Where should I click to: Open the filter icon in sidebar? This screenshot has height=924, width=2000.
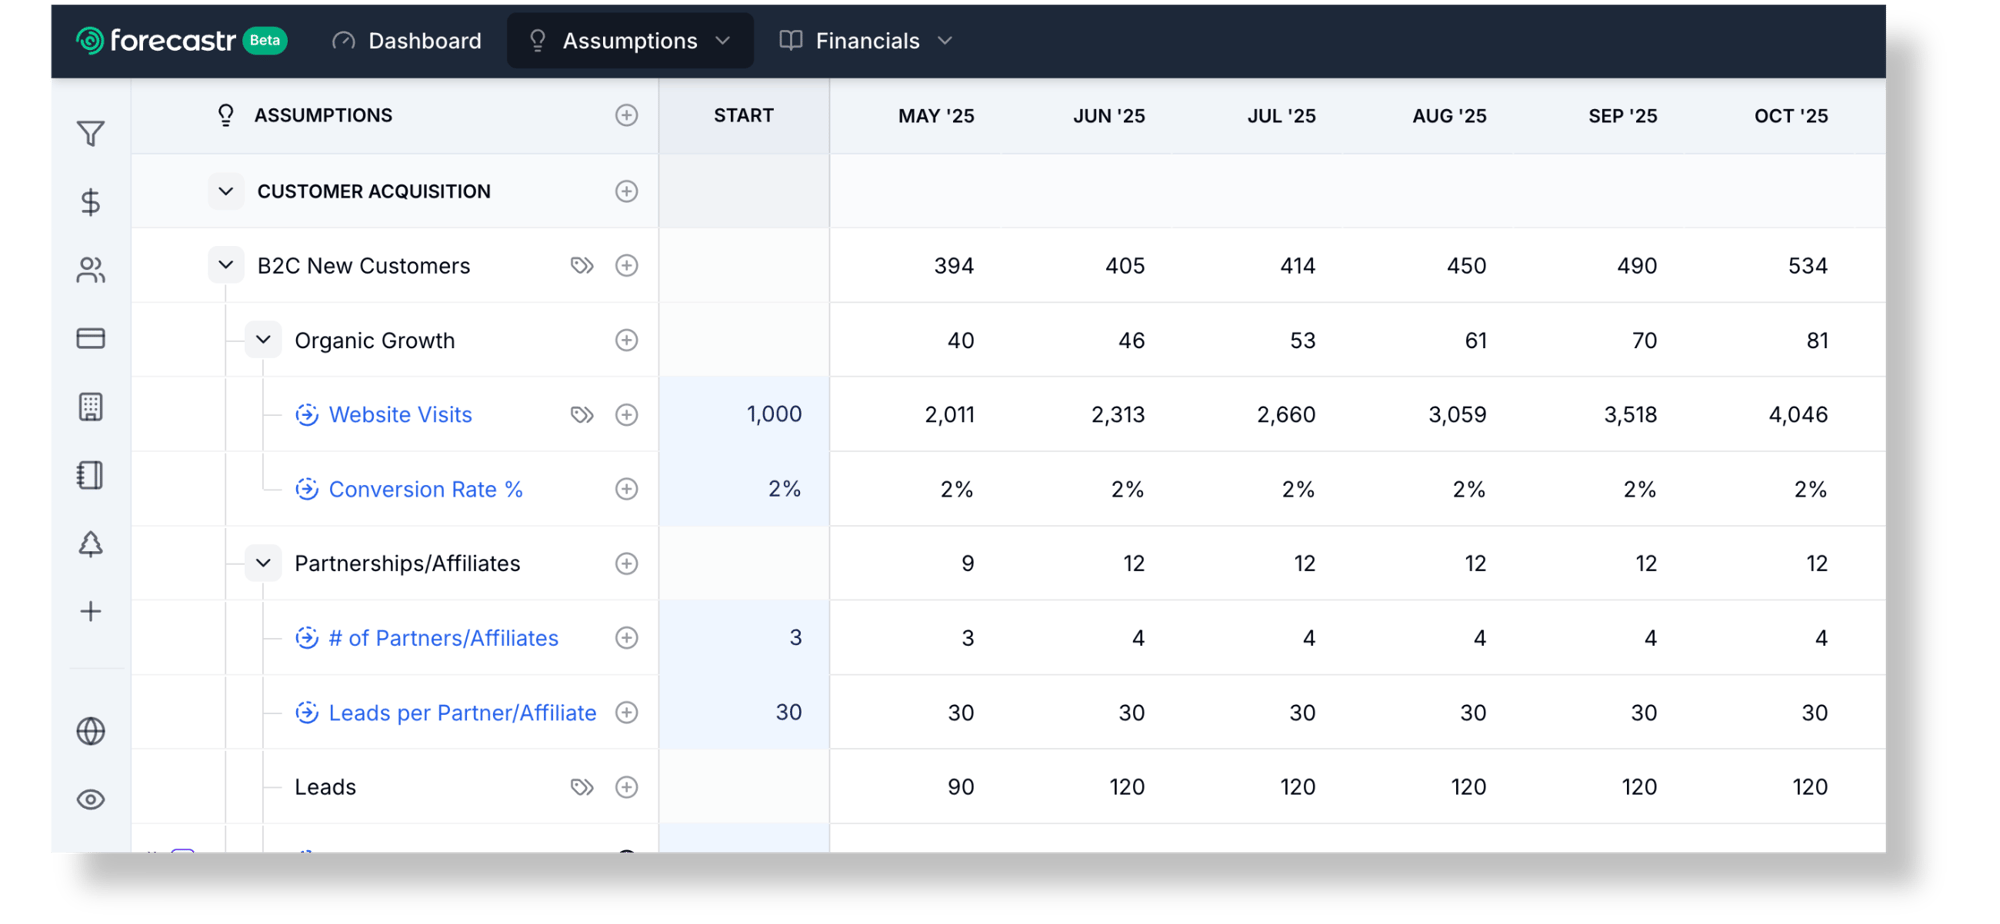pos(91,133)
